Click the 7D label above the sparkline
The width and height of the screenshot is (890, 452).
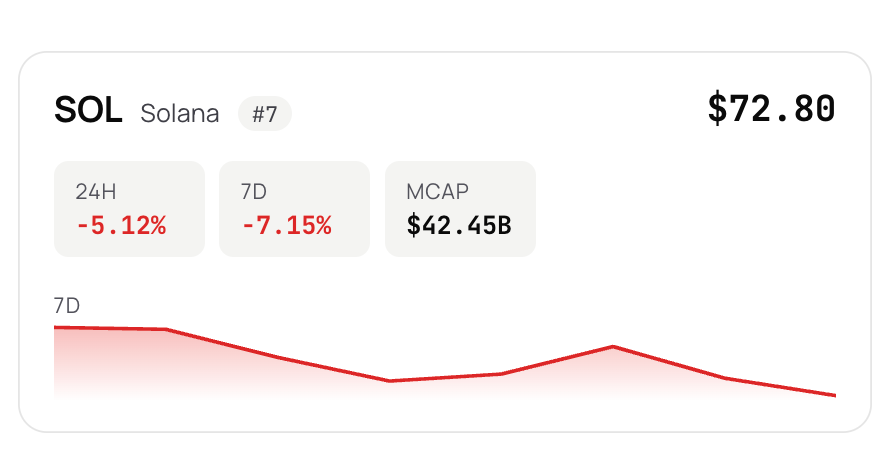(x=67, y=306)
